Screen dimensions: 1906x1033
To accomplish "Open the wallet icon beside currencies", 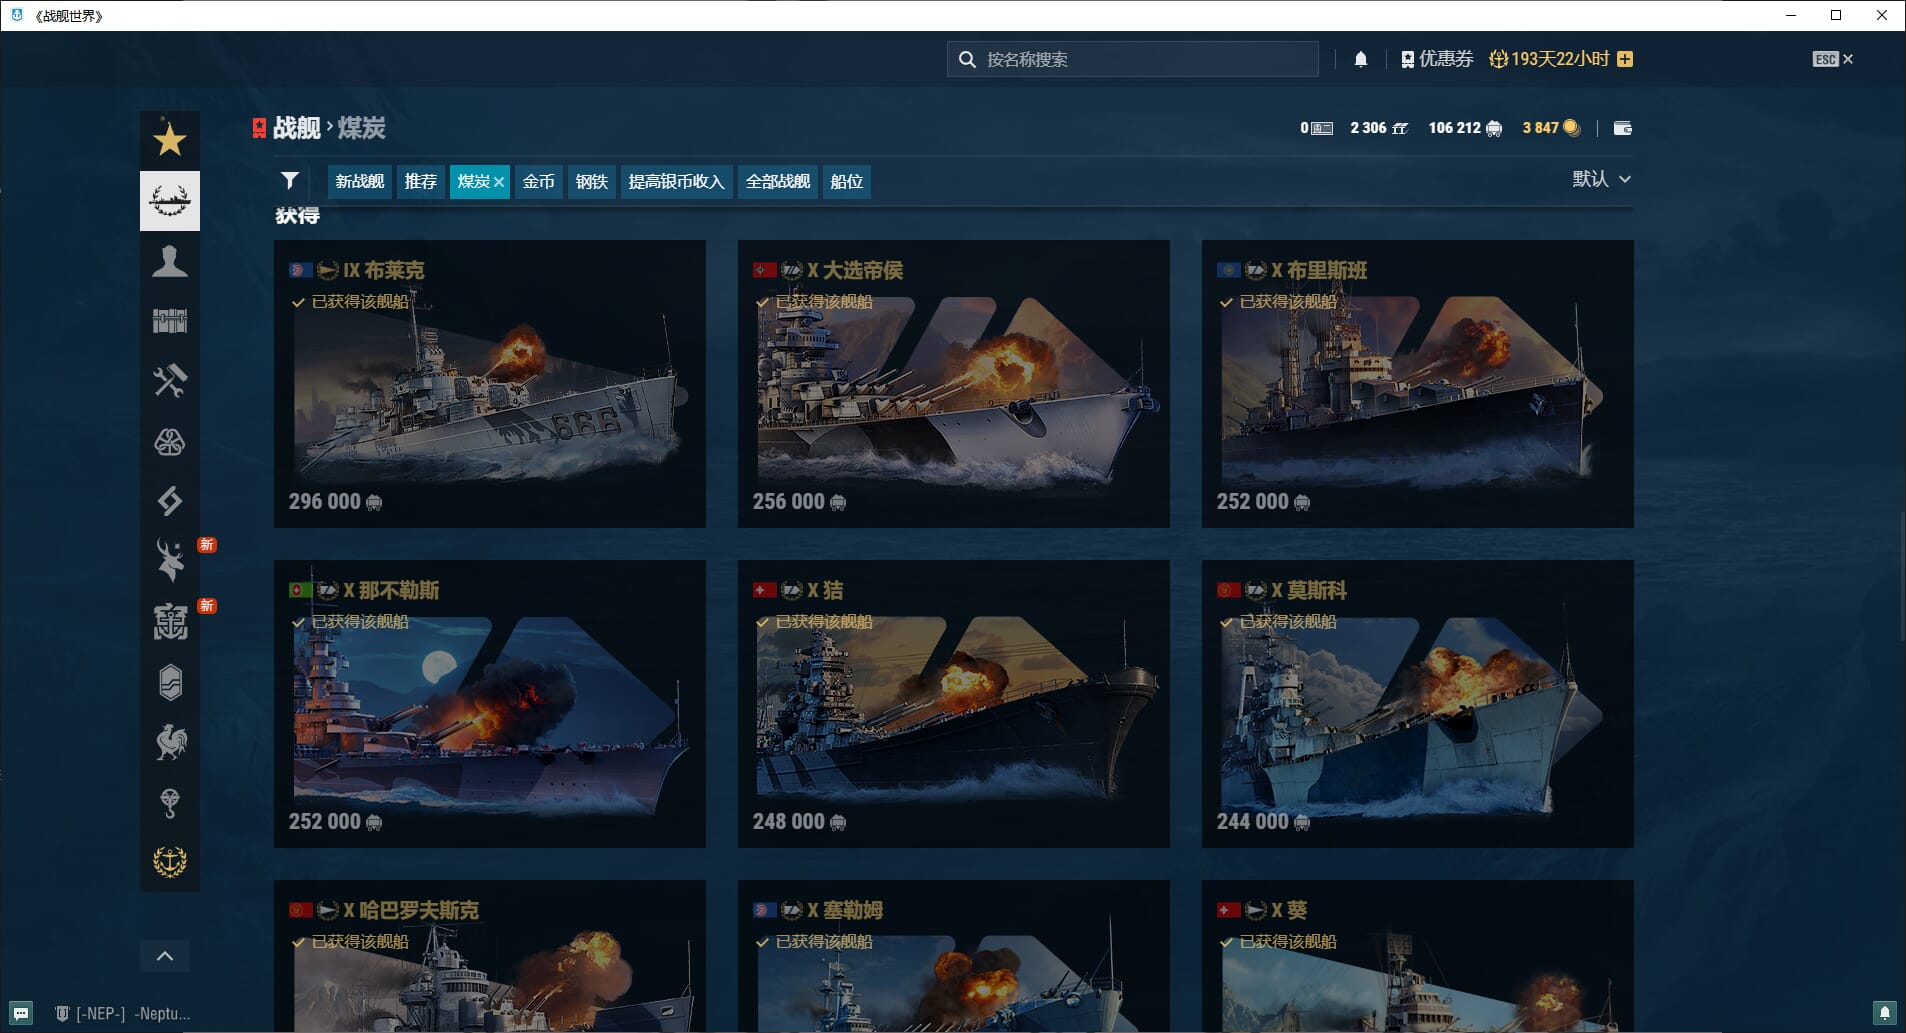I will 1622,128.
